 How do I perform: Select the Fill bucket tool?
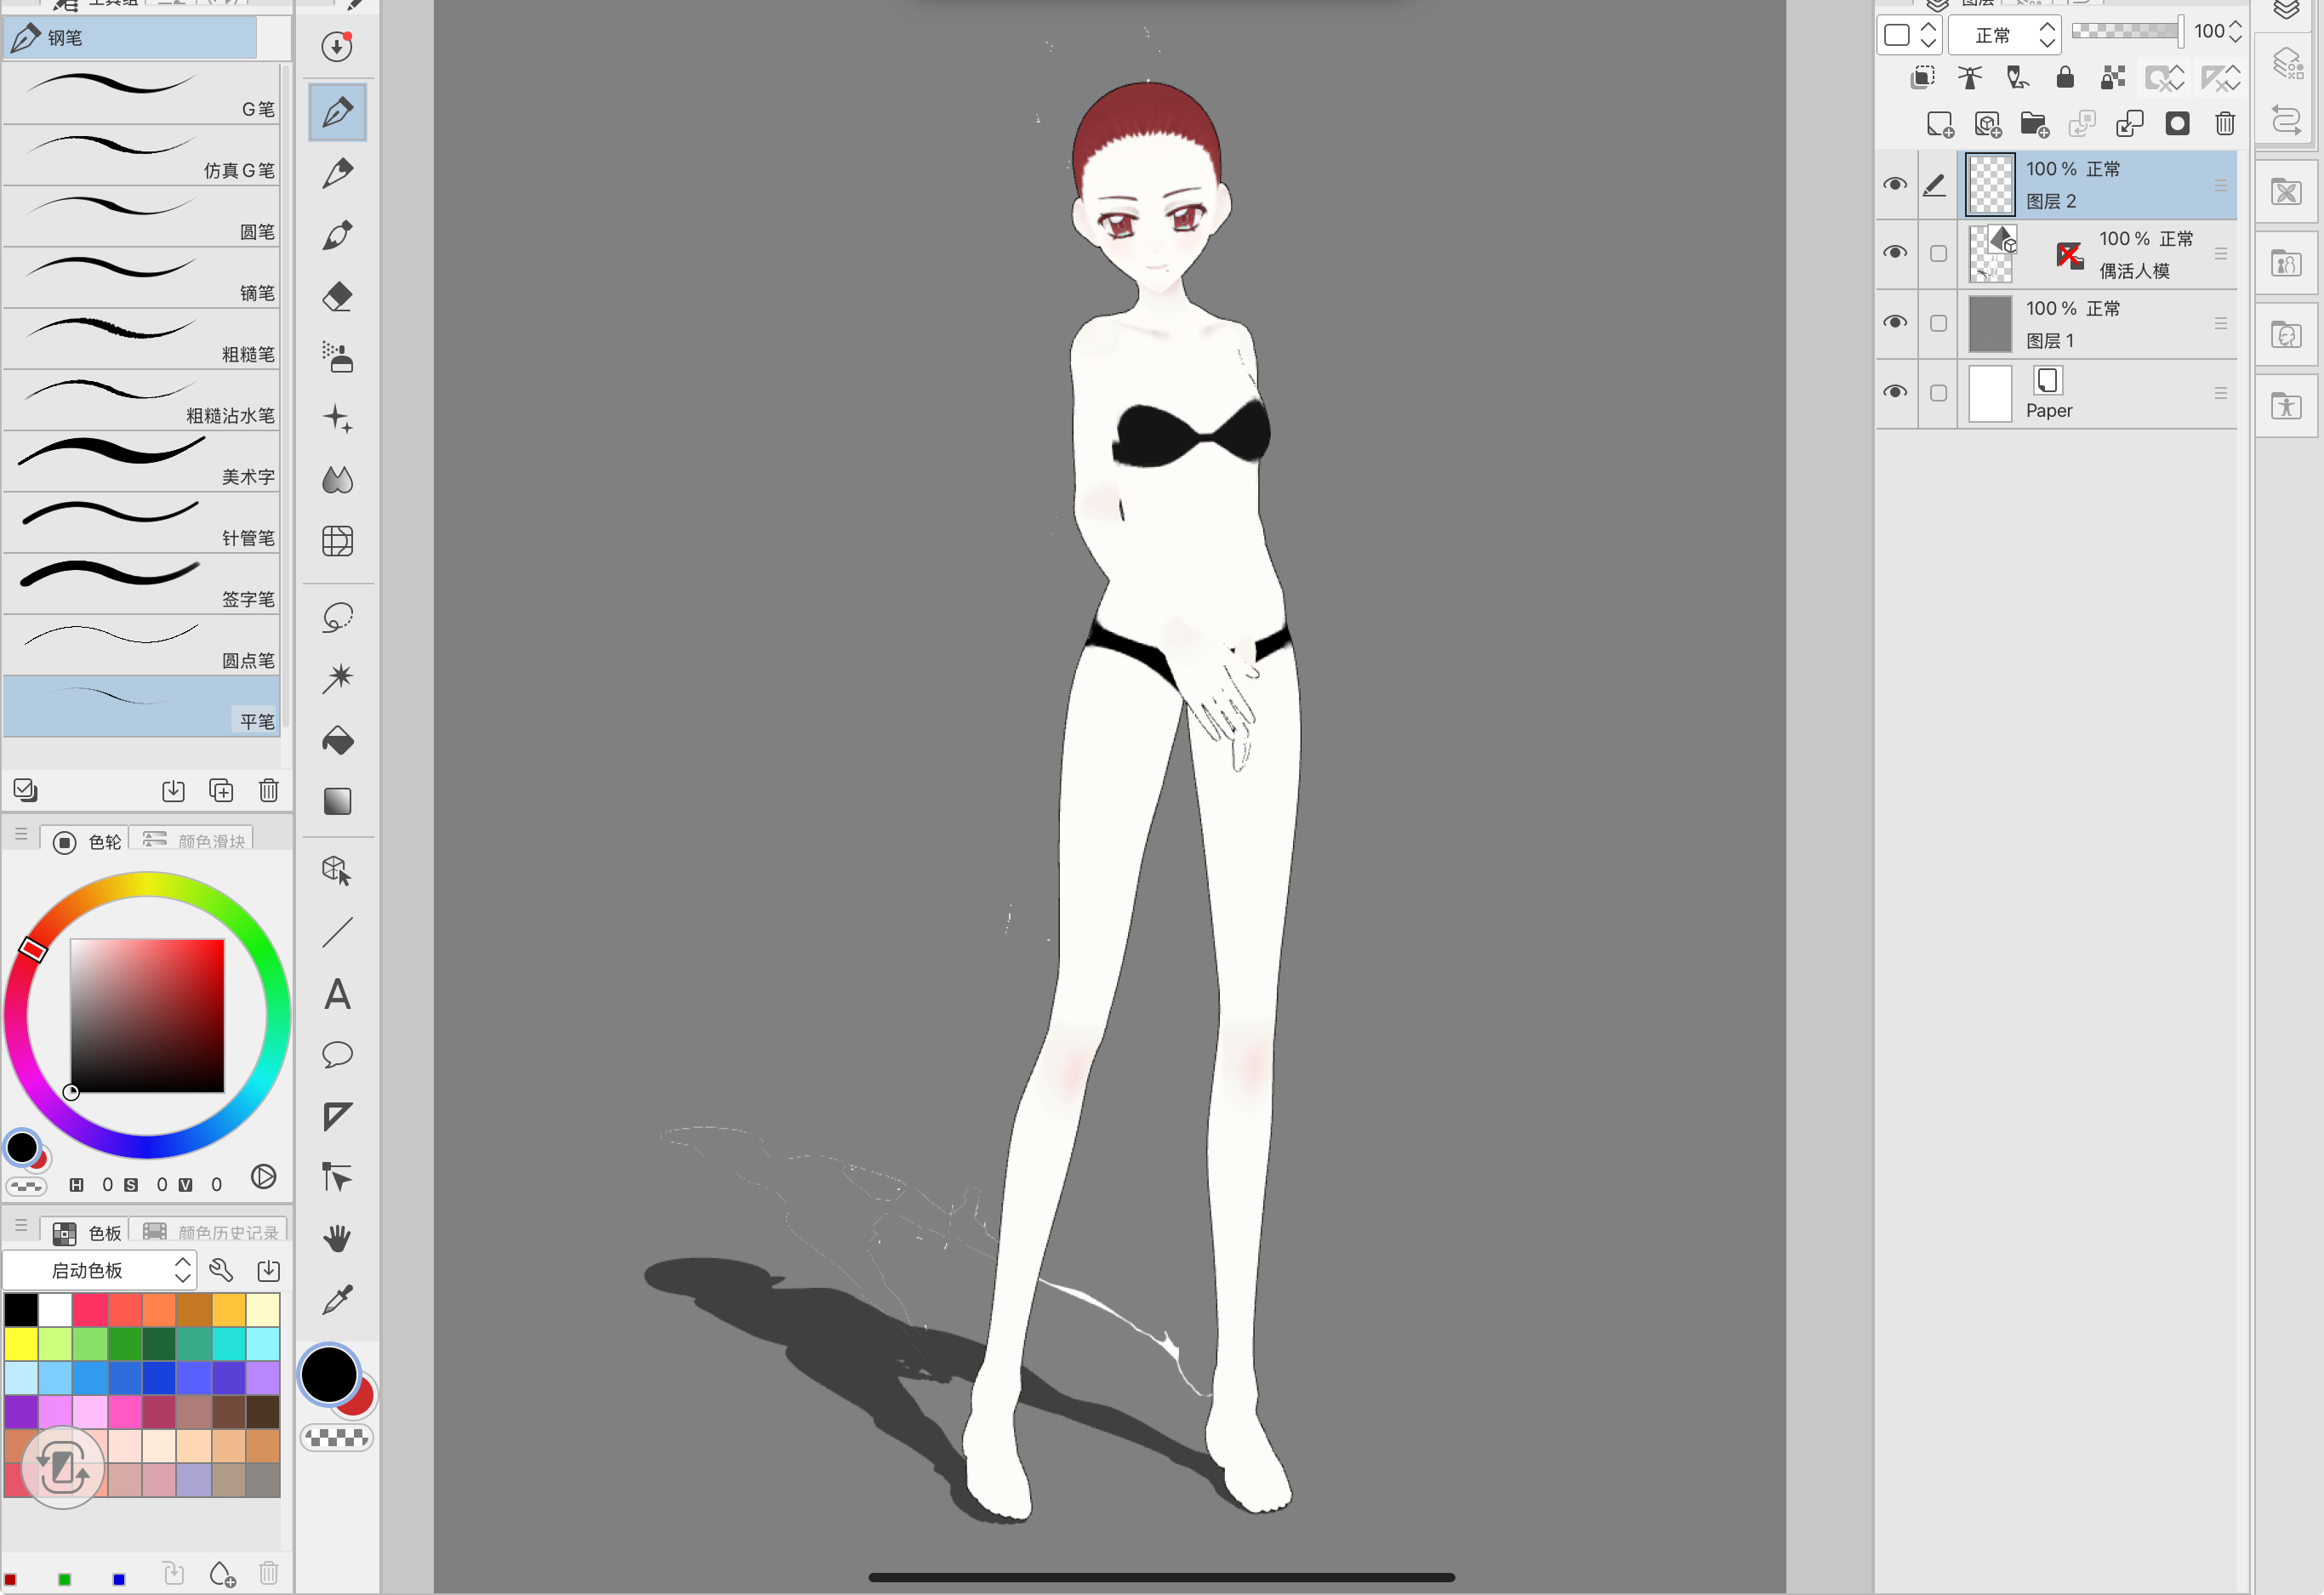click(x=337, y=741)
